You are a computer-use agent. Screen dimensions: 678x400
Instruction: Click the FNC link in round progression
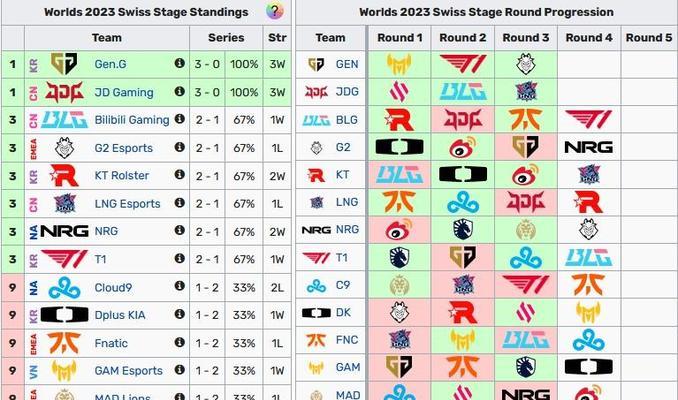[x=347, y=340]
